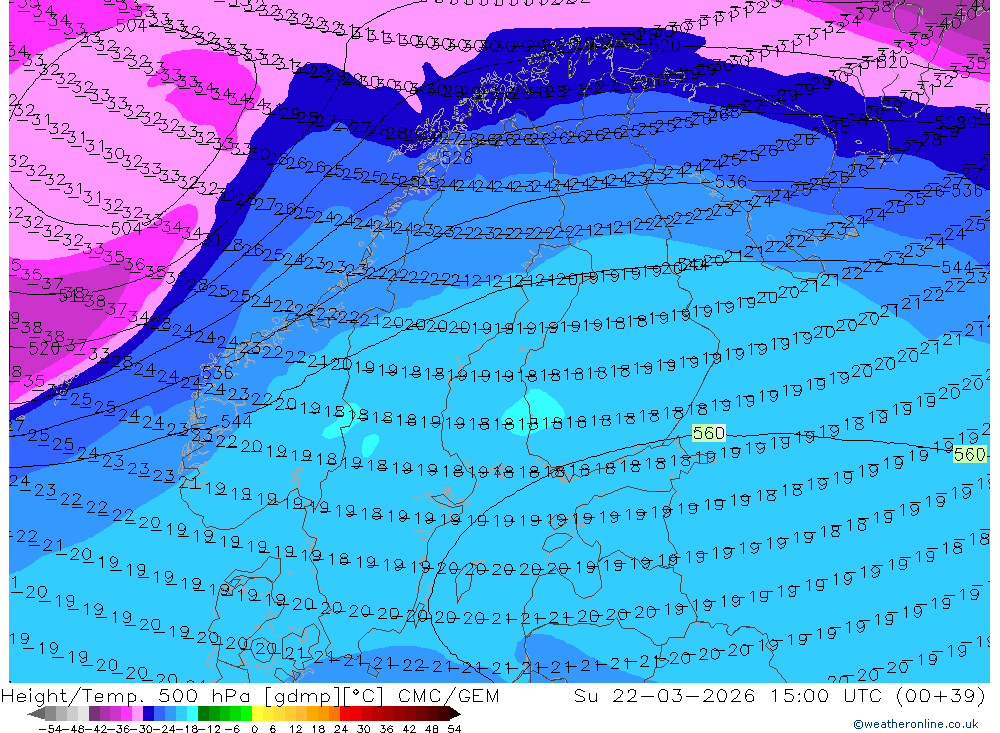Screen dimensions: 1000x733
Task: Click the weatheronline.co.uk copyright link
Action: click(916, 724)
